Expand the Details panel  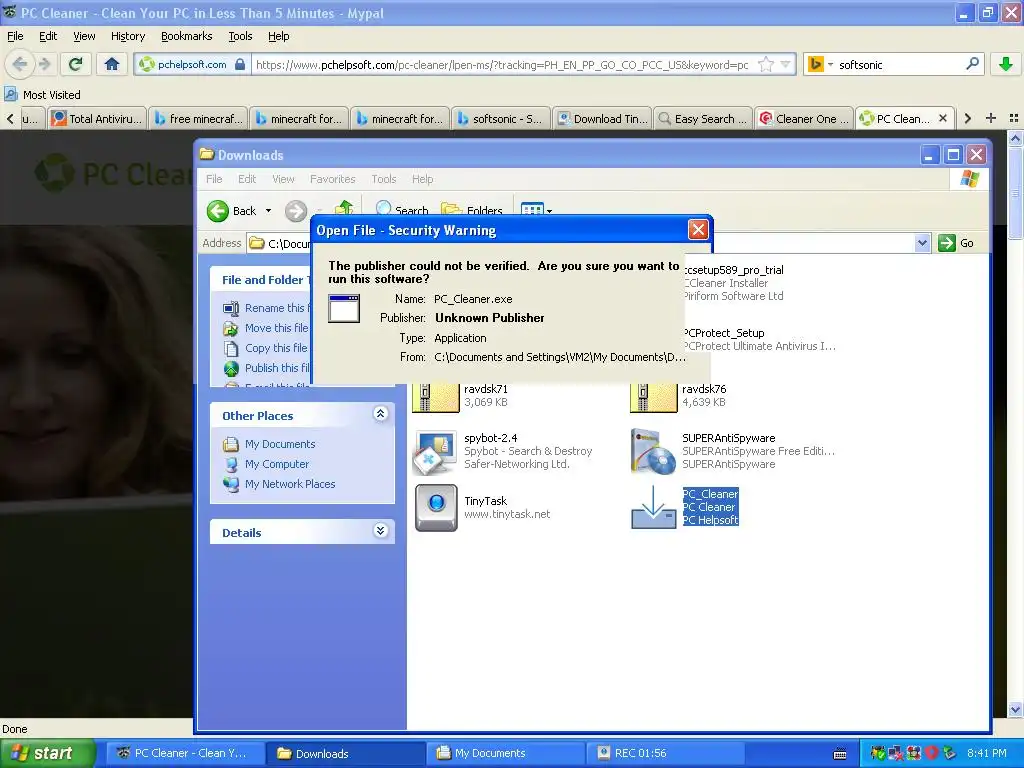point(380,530)
